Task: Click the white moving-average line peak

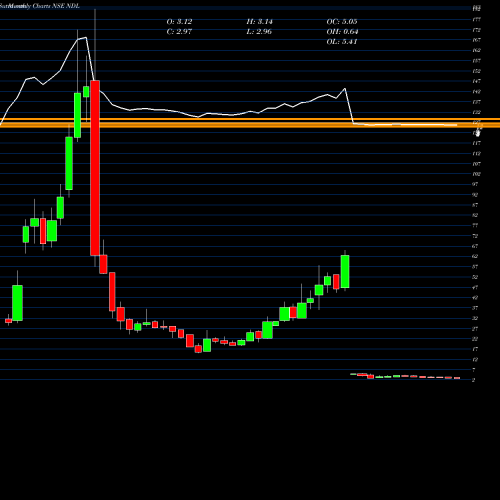Action: [86, 38]
